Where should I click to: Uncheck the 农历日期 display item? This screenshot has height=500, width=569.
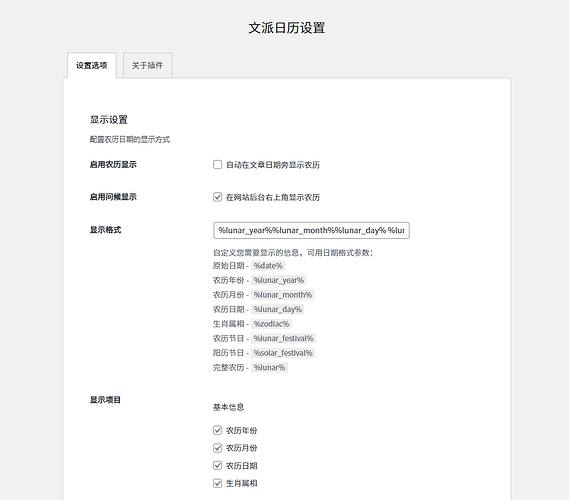[217, 465]
